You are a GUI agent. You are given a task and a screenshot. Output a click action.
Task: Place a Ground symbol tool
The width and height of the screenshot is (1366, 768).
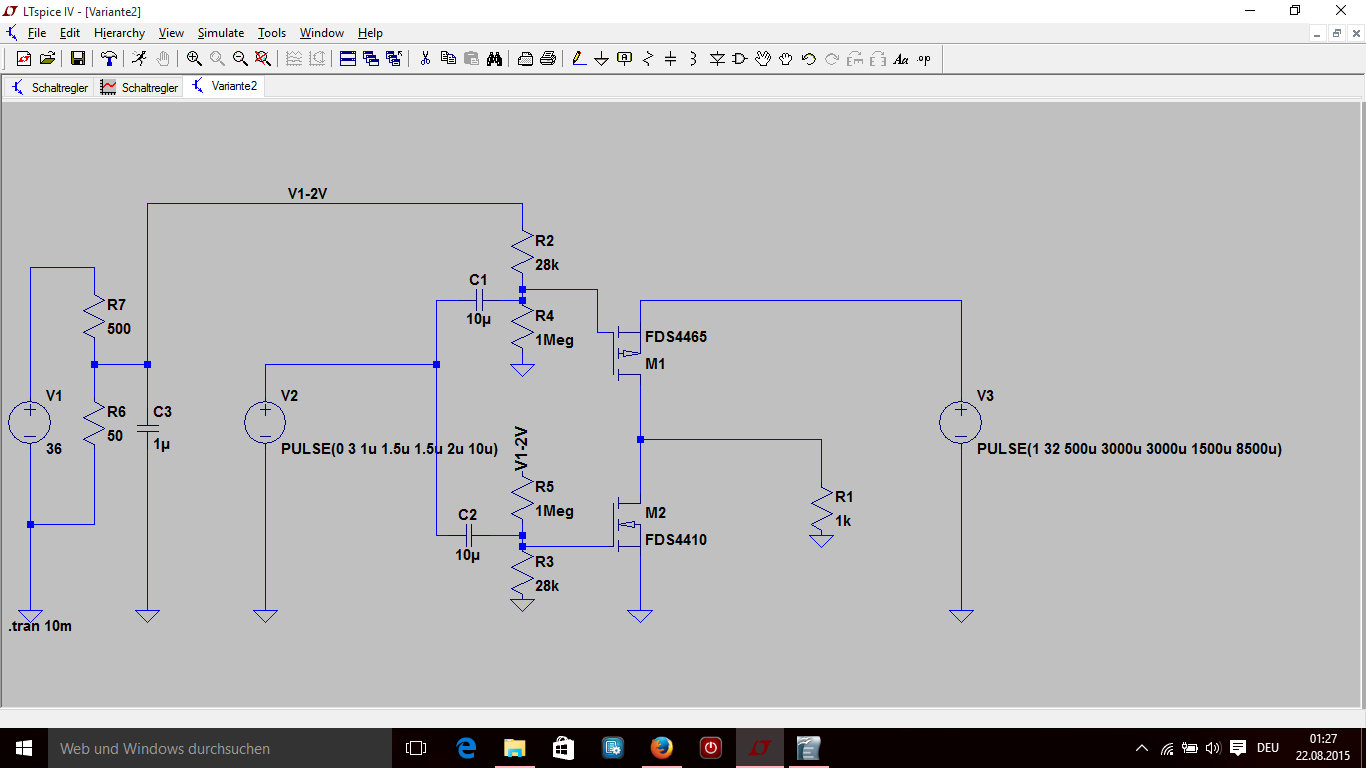pyautogui.click(x=602, y=59)
